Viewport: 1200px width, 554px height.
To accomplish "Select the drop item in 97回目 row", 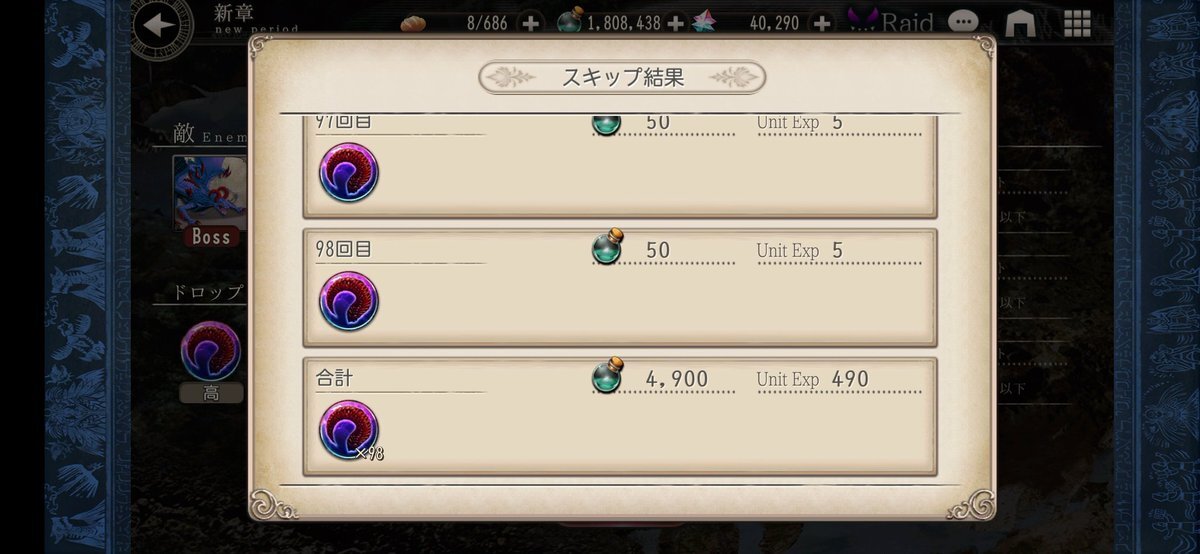I will pyautogui.click(x=349, y=173).
